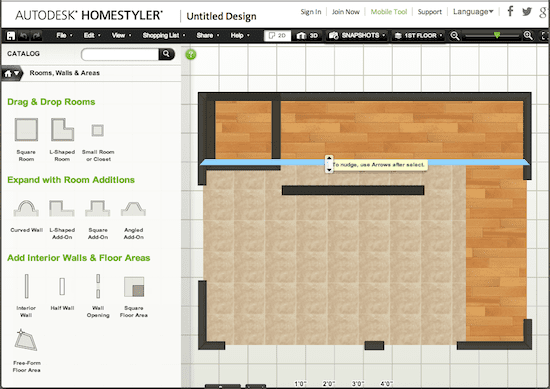Open the File menu
550x389 pixels.
(x=64, y=35)
